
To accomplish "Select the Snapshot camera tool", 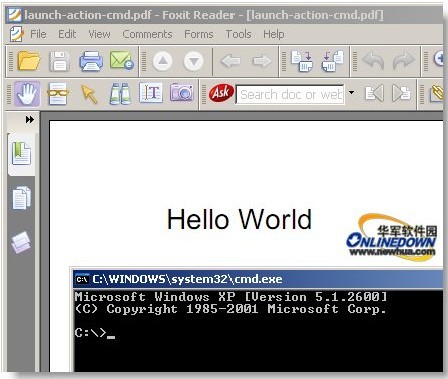I will click(182, 92).
